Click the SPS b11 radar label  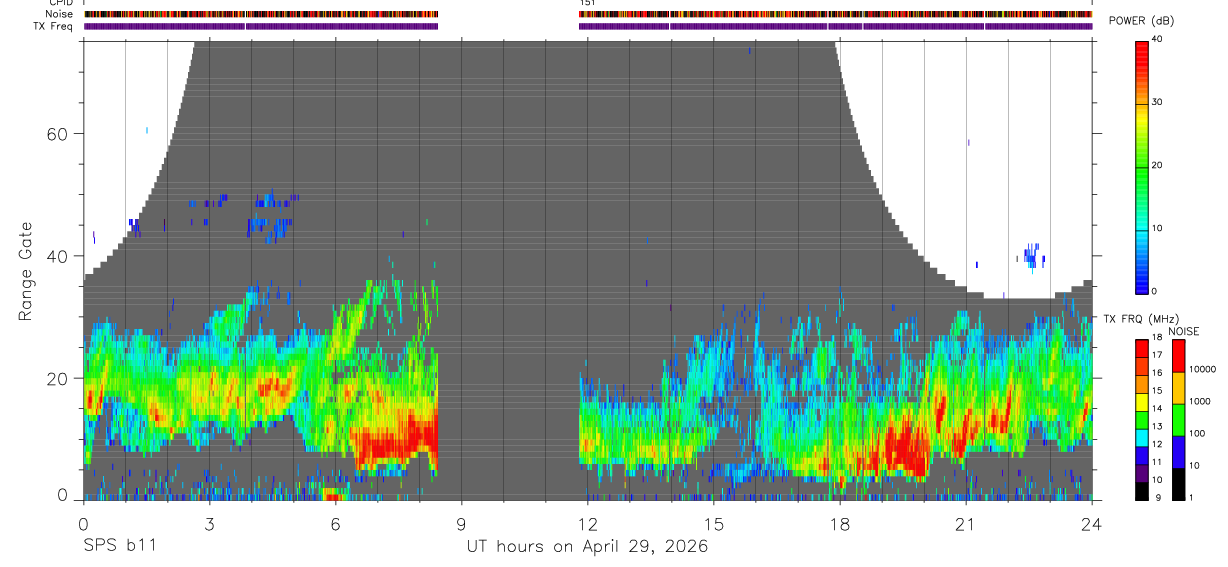pyautogui.click(x=119, y=547)
